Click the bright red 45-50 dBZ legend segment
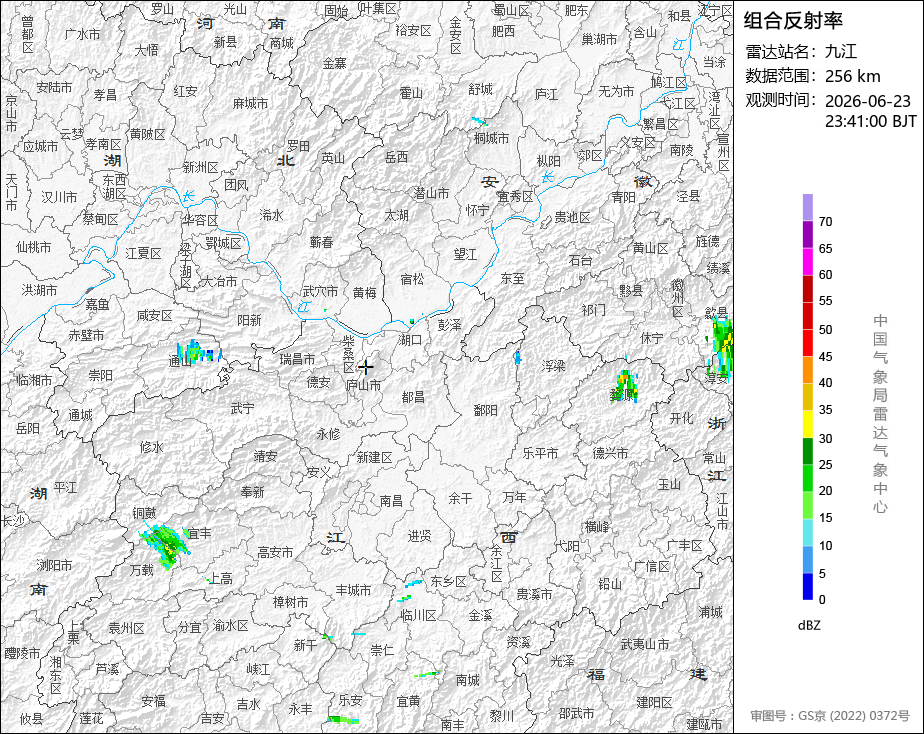 [808, 343]
